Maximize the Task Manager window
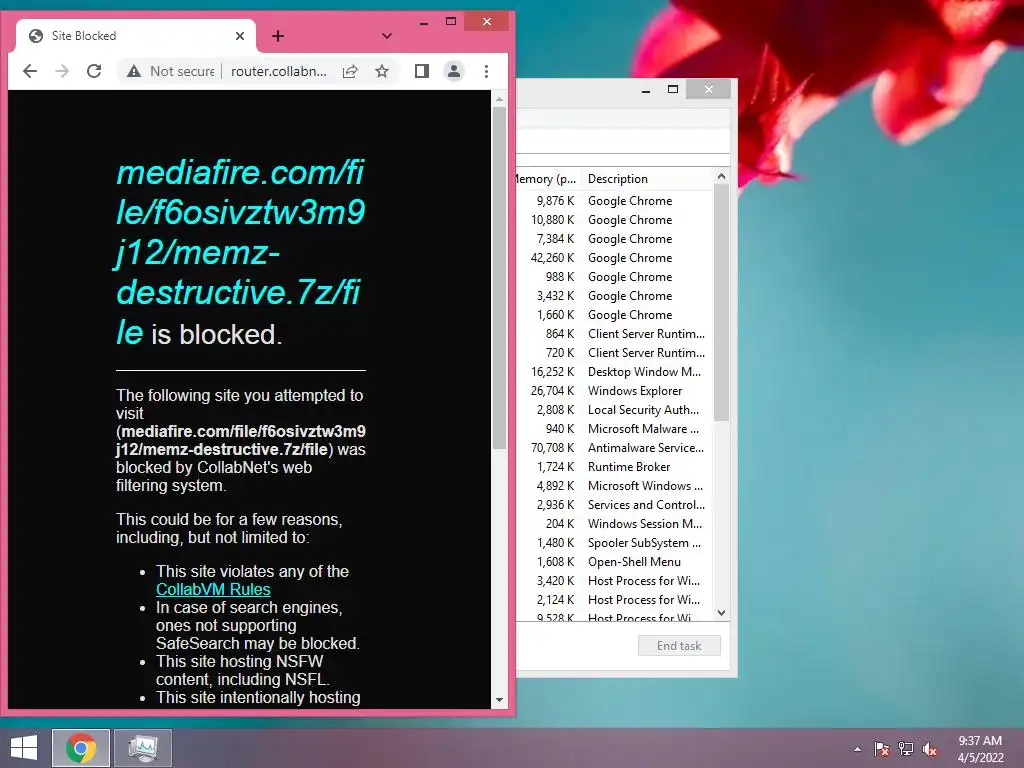This screenshot has width=1024, height=768. coord(673,89)
